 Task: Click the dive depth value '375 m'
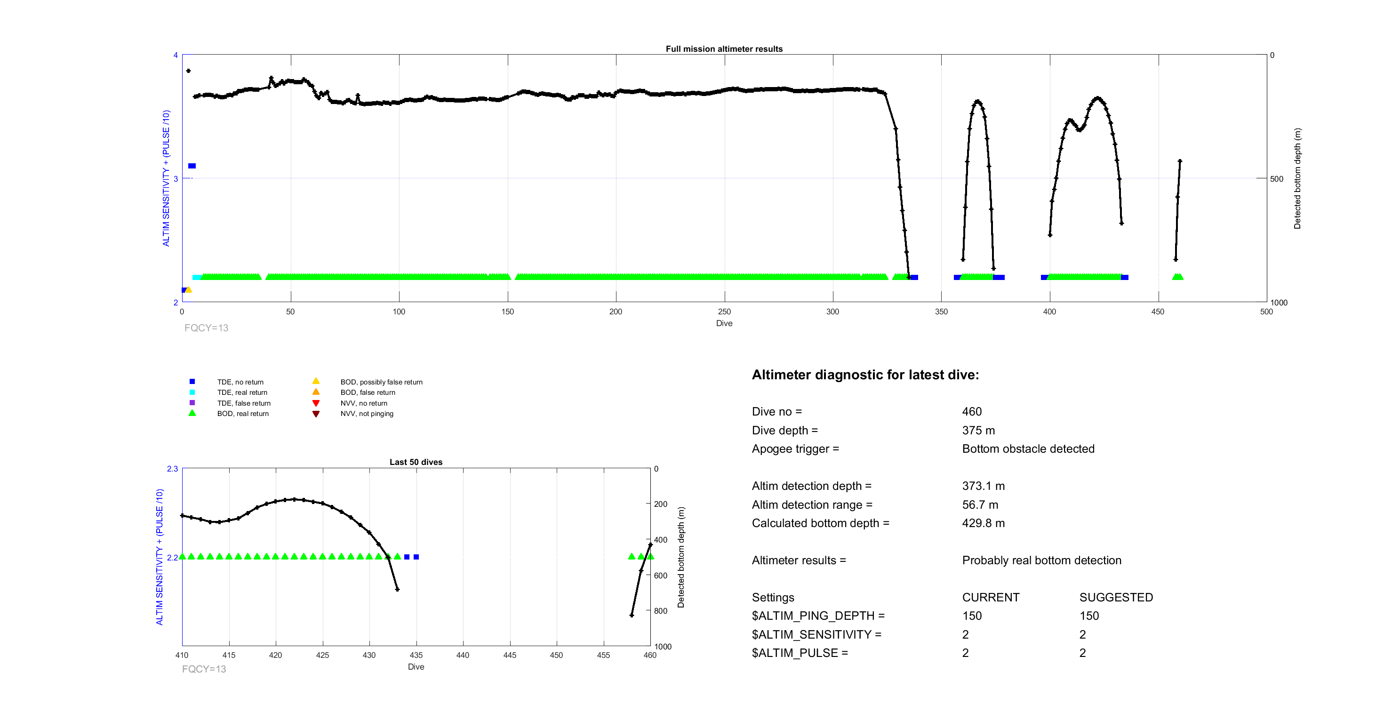978,430
